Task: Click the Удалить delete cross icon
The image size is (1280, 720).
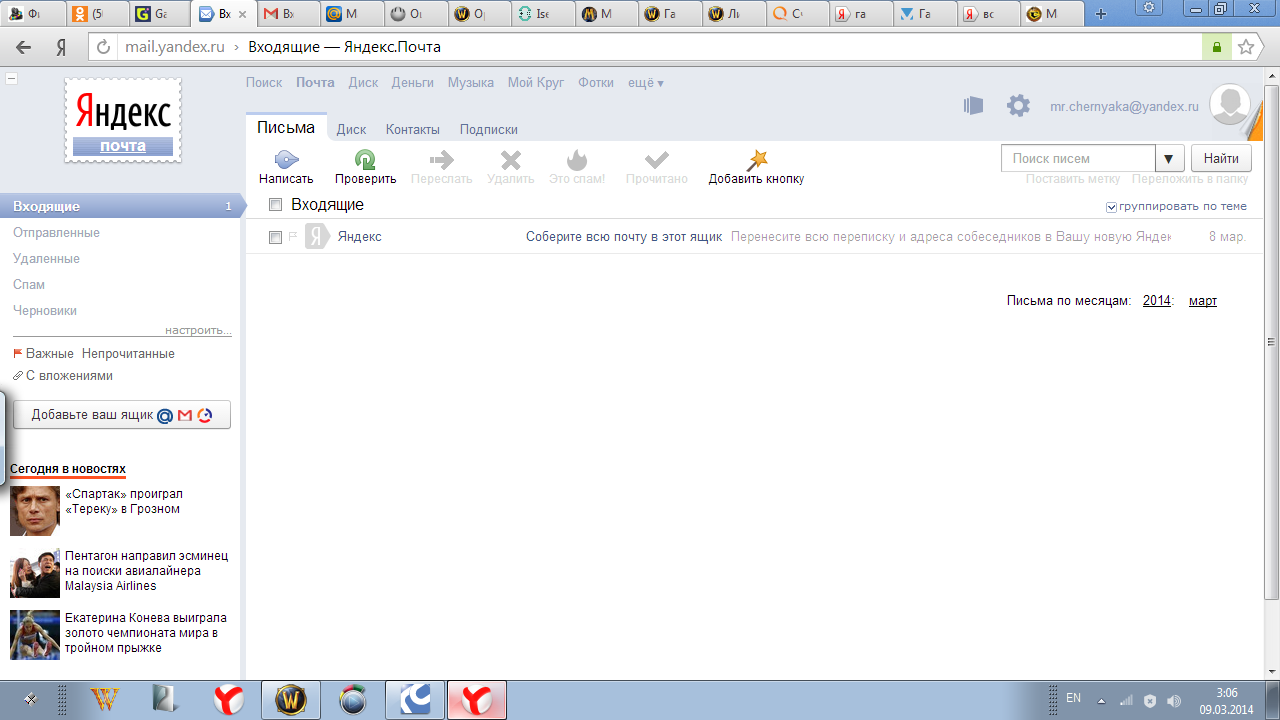Action: 511,160
